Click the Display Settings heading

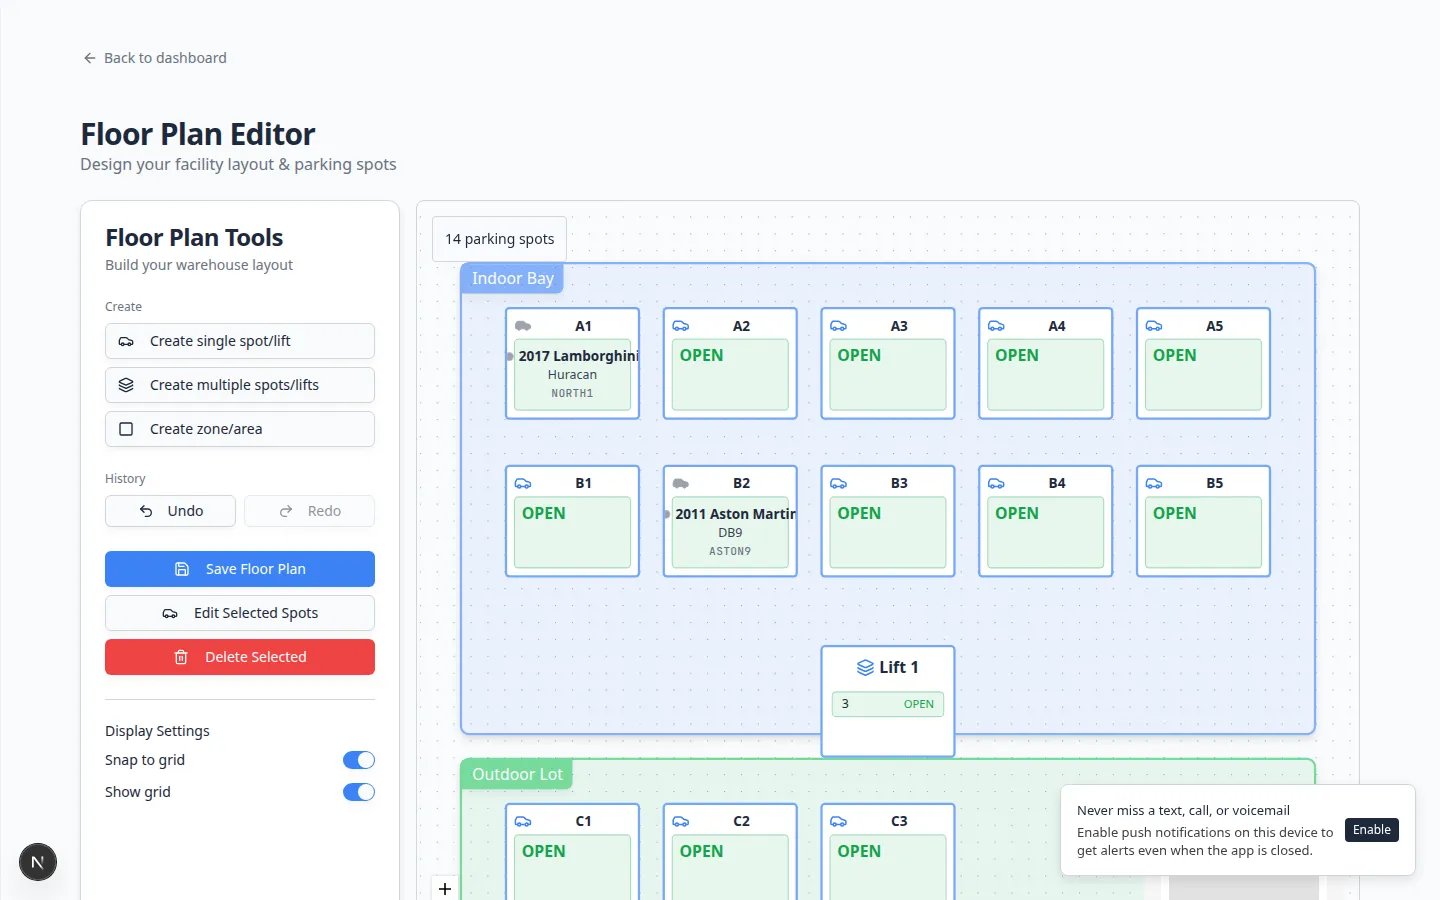coord(157,731)
